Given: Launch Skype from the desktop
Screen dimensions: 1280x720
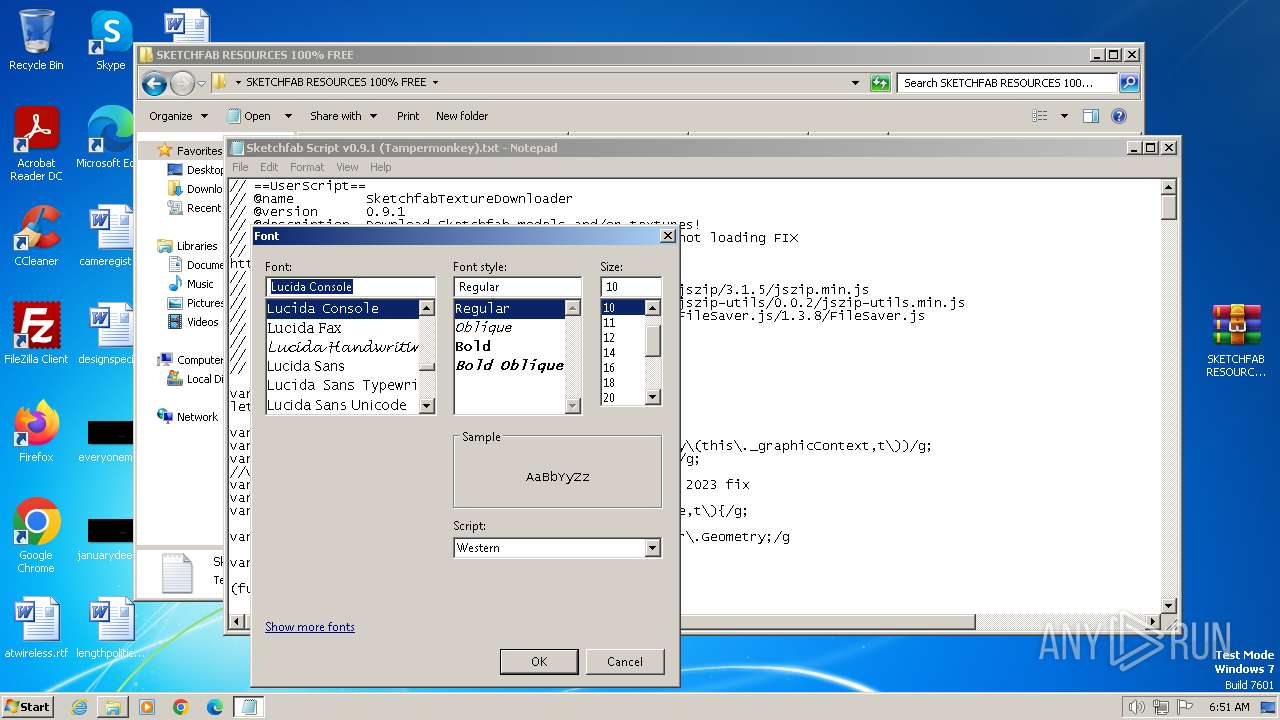Looking at the screenshot, I should tap(110, 40).
